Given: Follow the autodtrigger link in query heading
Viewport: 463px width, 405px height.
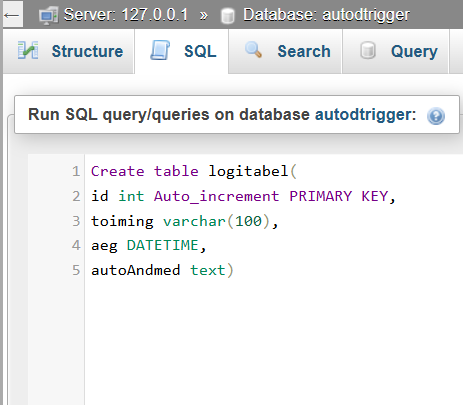Looking at the screenshot, I should (365, 115).
